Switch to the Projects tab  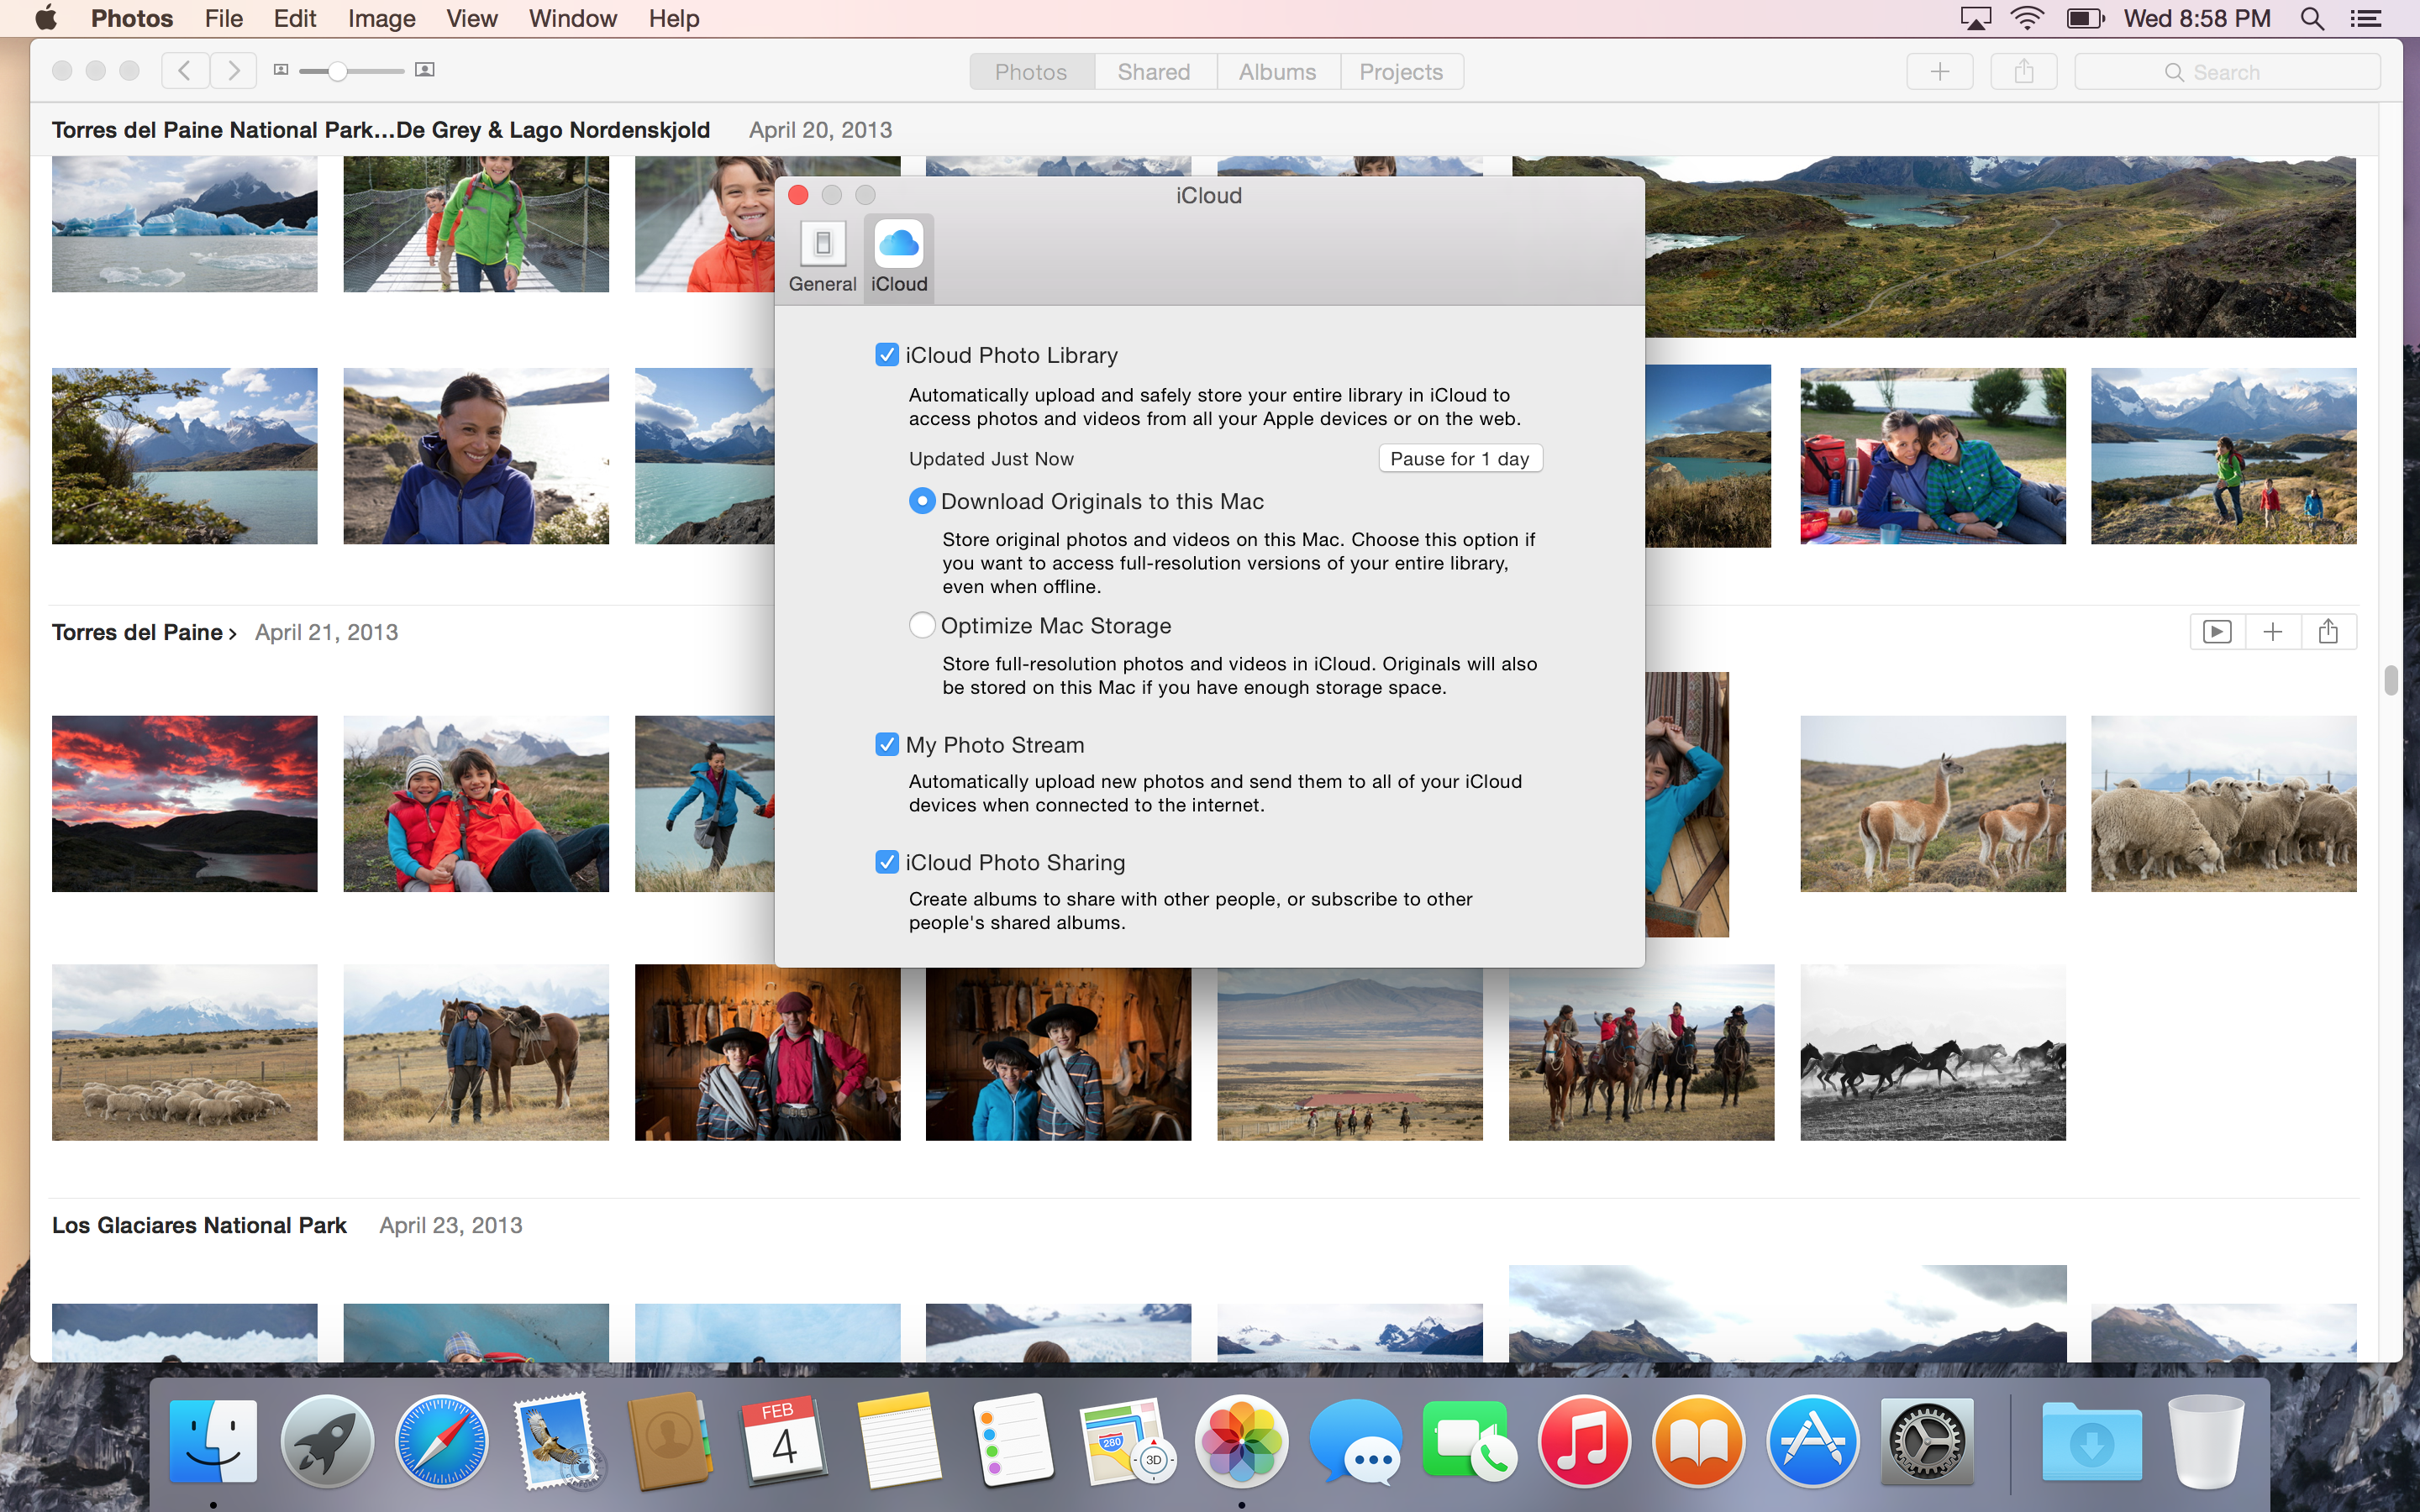tap(1400, 72)
